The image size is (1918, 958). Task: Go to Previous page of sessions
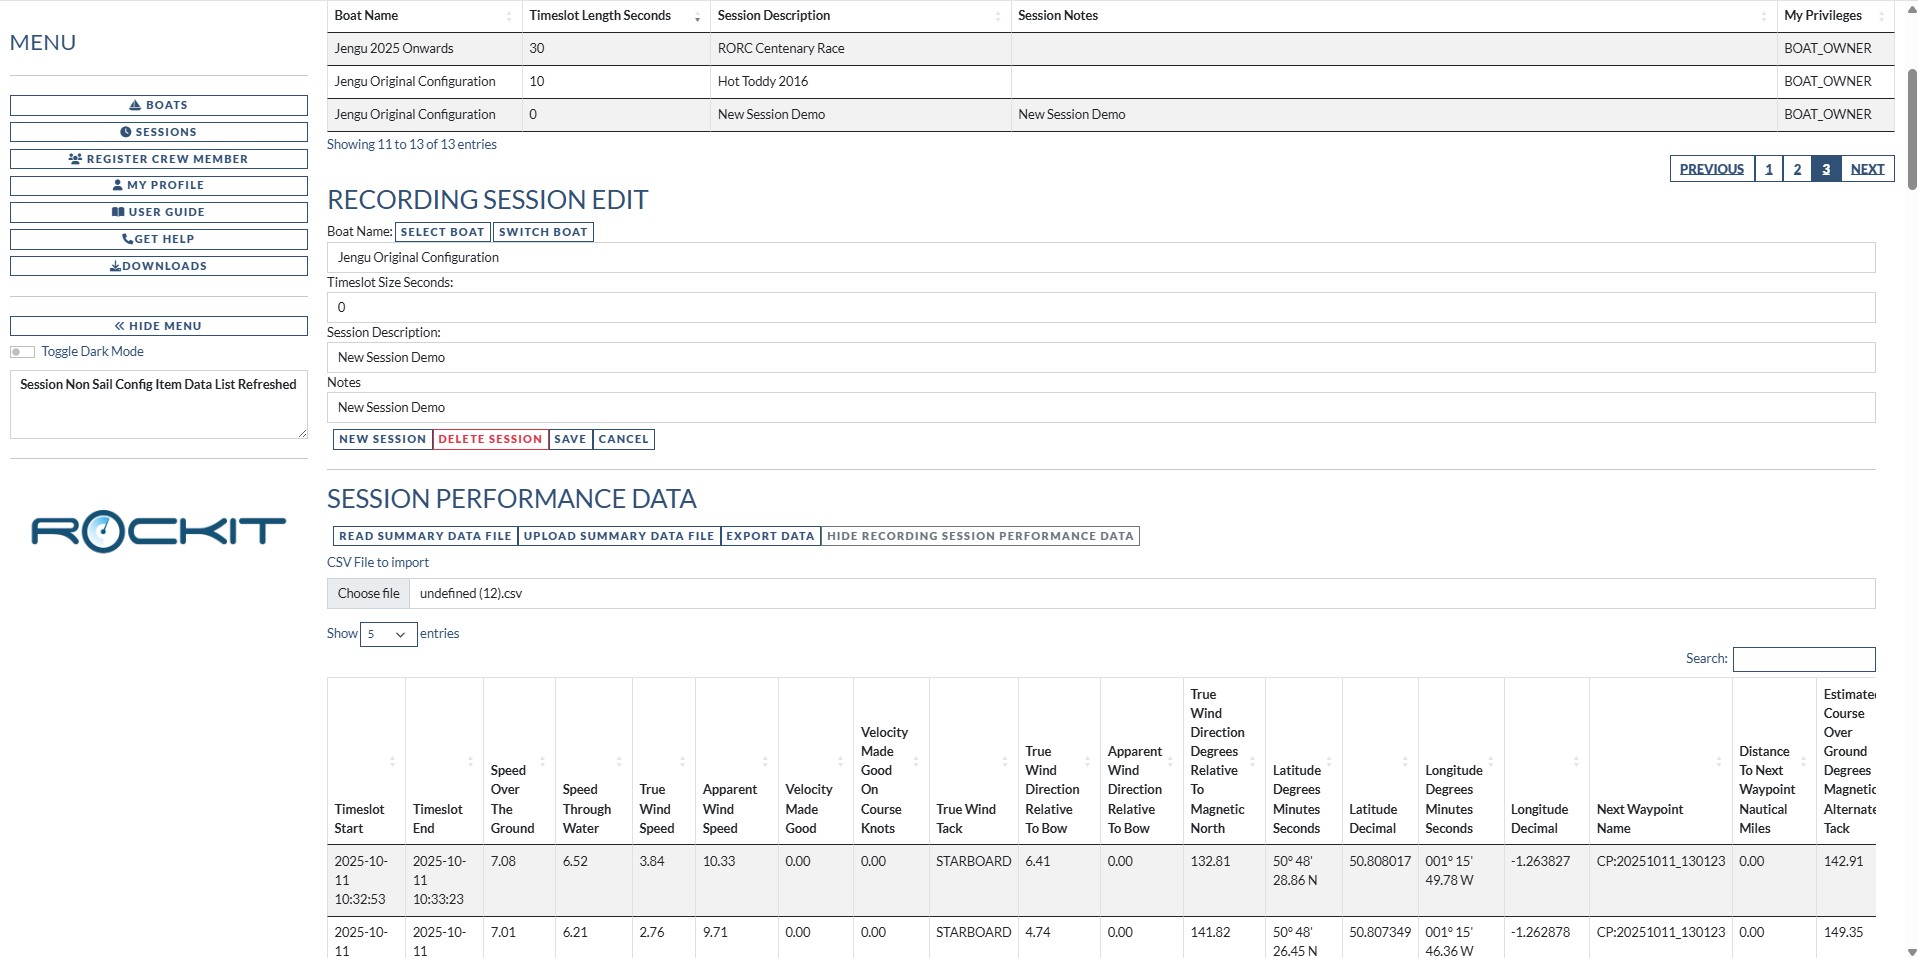[1711, 169]
